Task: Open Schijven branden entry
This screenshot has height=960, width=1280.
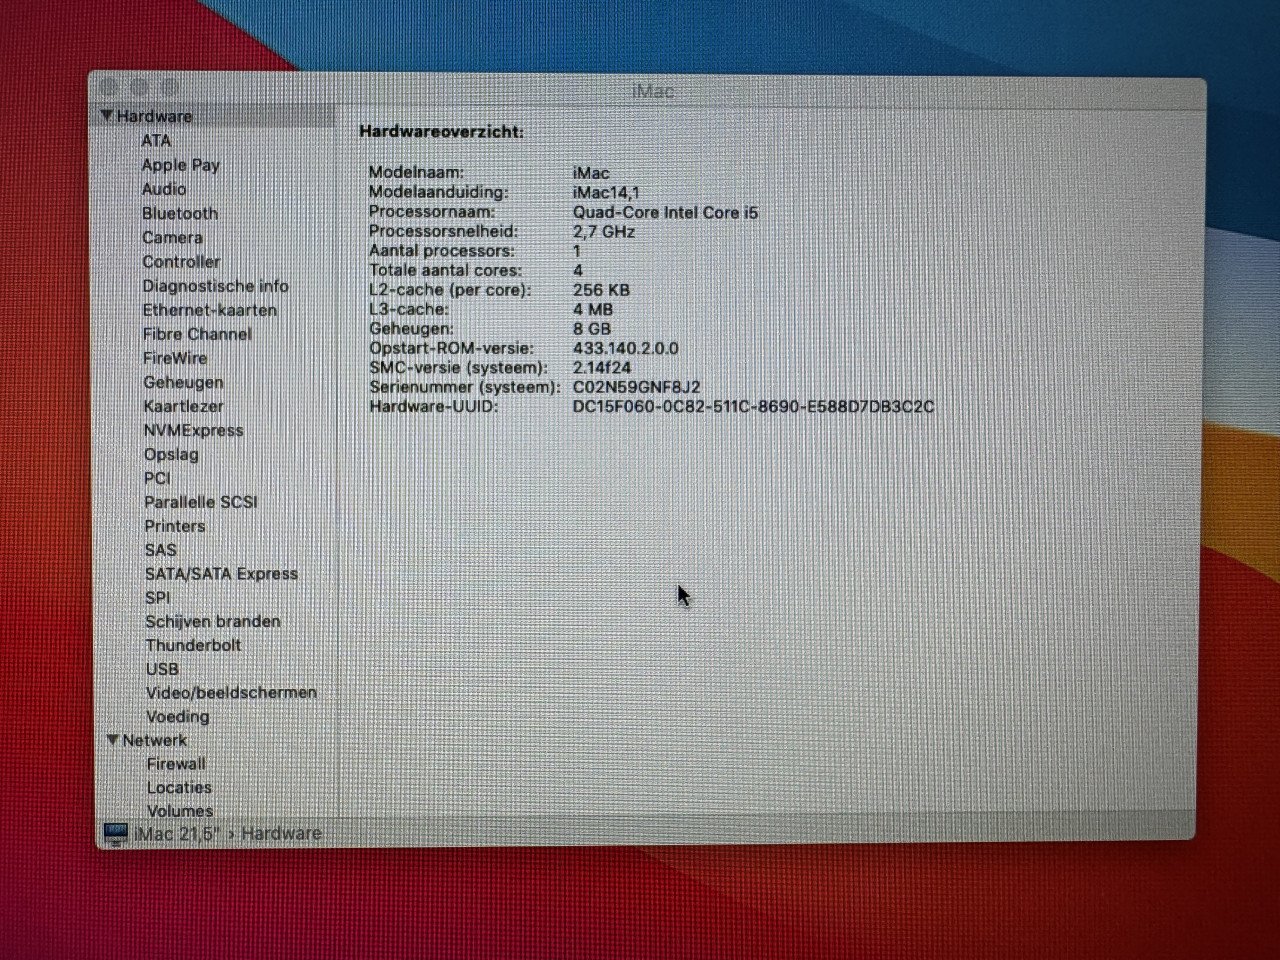Action: click(212, 621)
